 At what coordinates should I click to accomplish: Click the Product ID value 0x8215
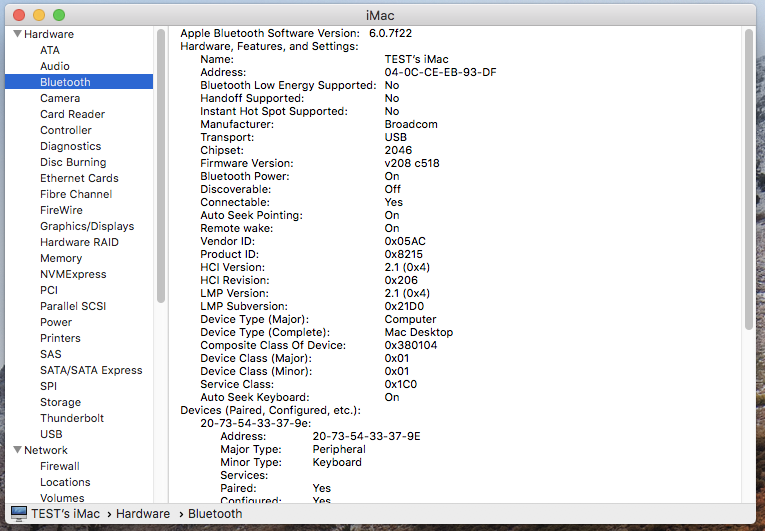click(404, 254)
